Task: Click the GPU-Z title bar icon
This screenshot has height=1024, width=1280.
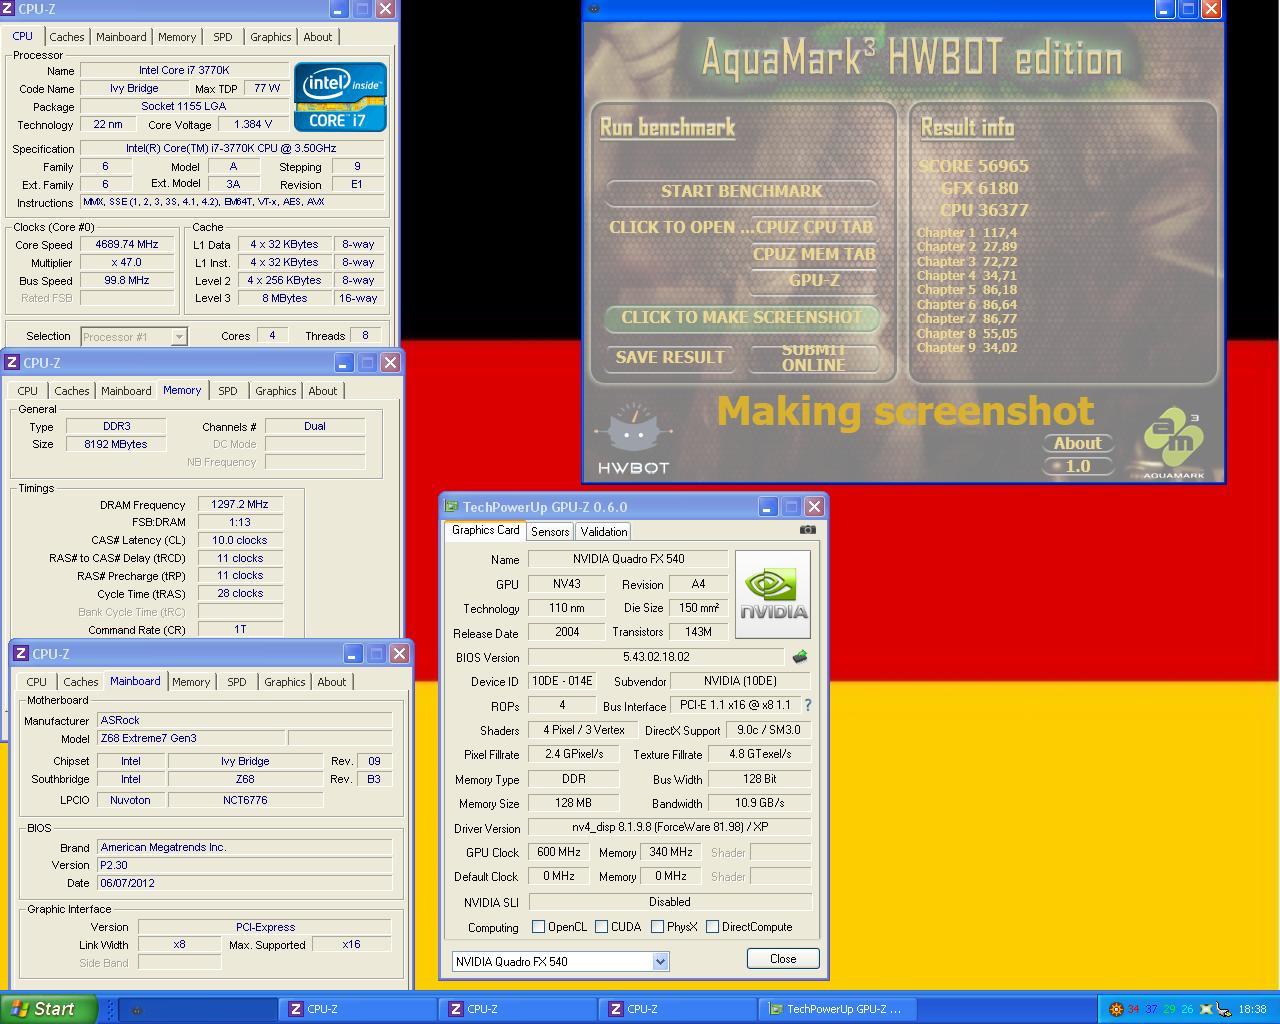Action: coord(451,507)
